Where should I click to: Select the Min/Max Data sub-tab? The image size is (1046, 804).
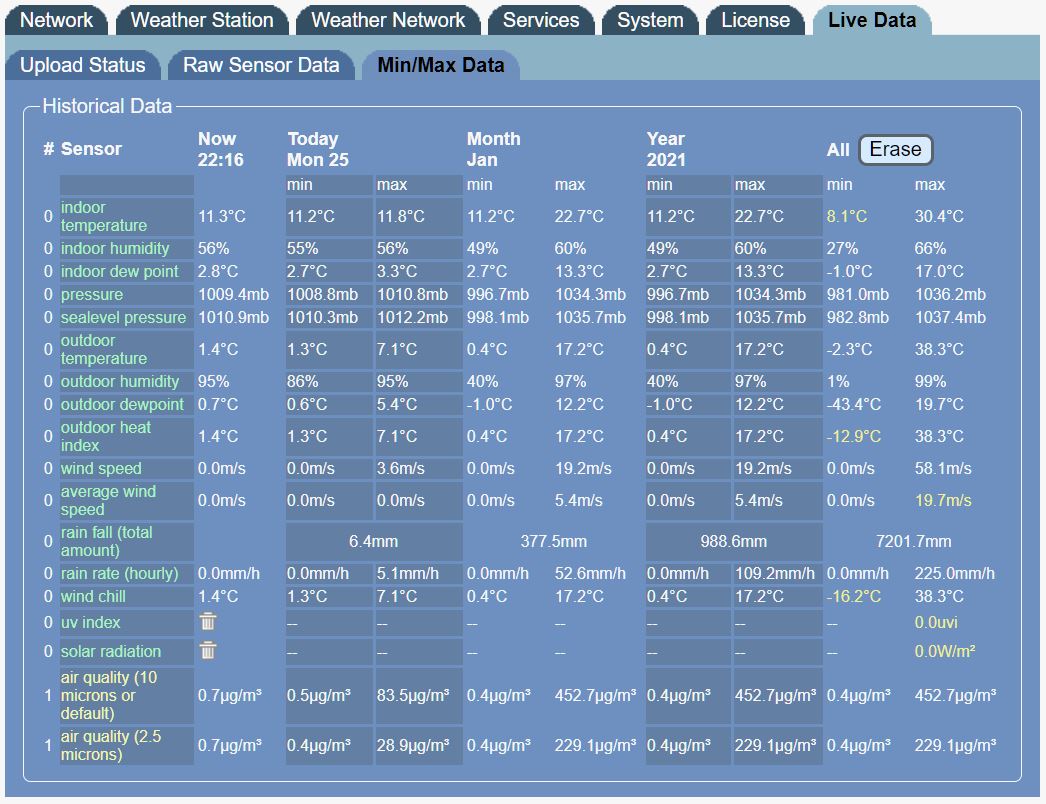point(441,65)
